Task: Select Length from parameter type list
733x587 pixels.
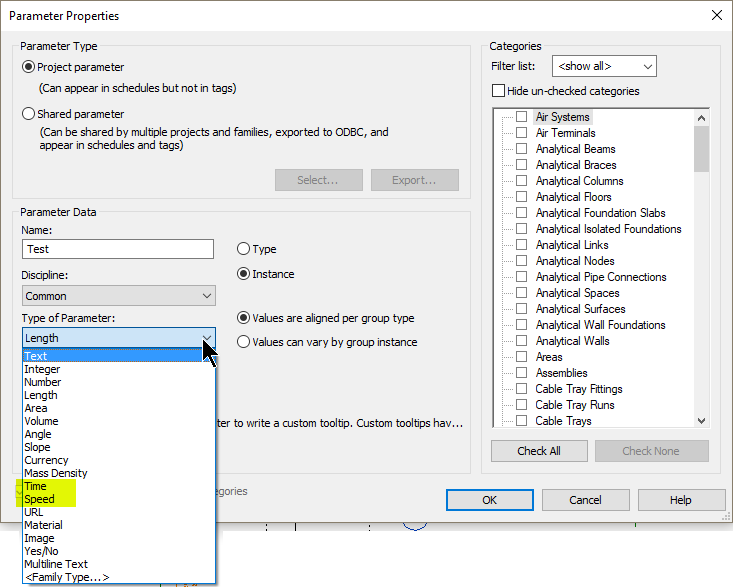Action: tap(119, 395)
